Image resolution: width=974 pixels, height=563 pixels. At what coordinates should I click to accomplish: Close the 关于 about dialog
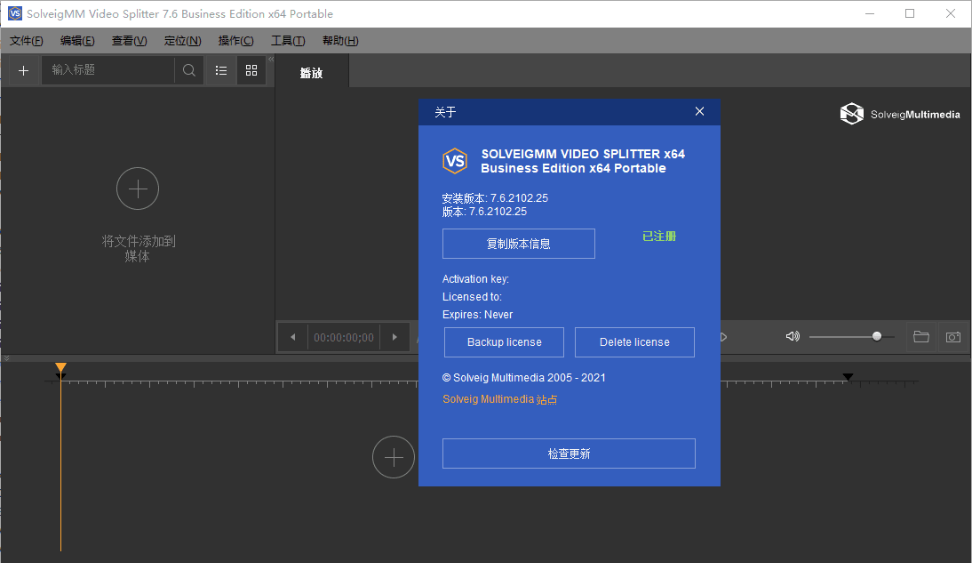click(x=699, y=112)
